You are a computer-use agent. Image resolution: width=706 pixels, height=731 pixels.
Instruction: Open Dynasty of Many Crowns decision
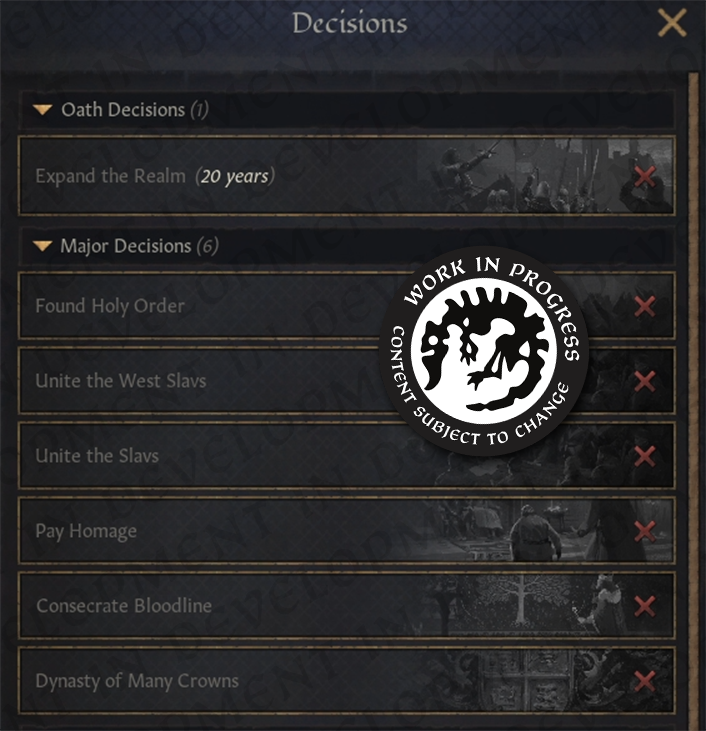(137, 681)
